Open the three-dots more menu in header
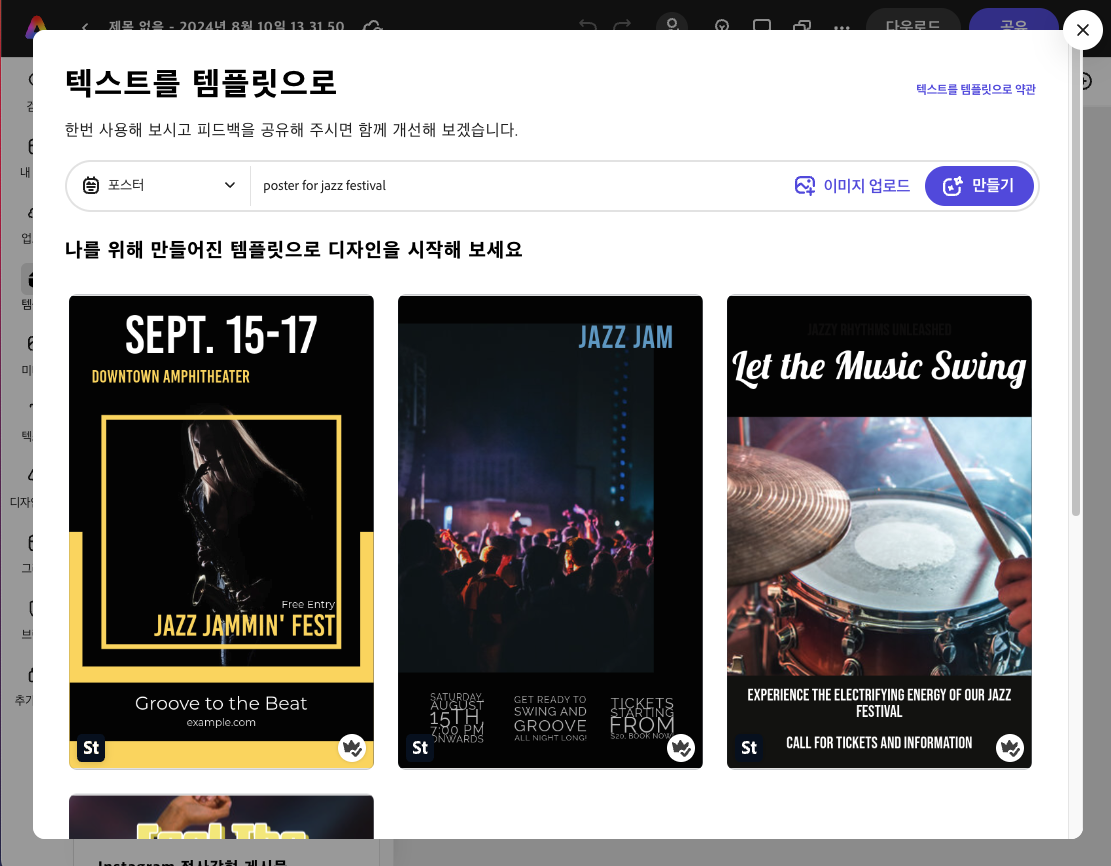The height and width of the screenshot is (866, 1111). click(842, 28)
